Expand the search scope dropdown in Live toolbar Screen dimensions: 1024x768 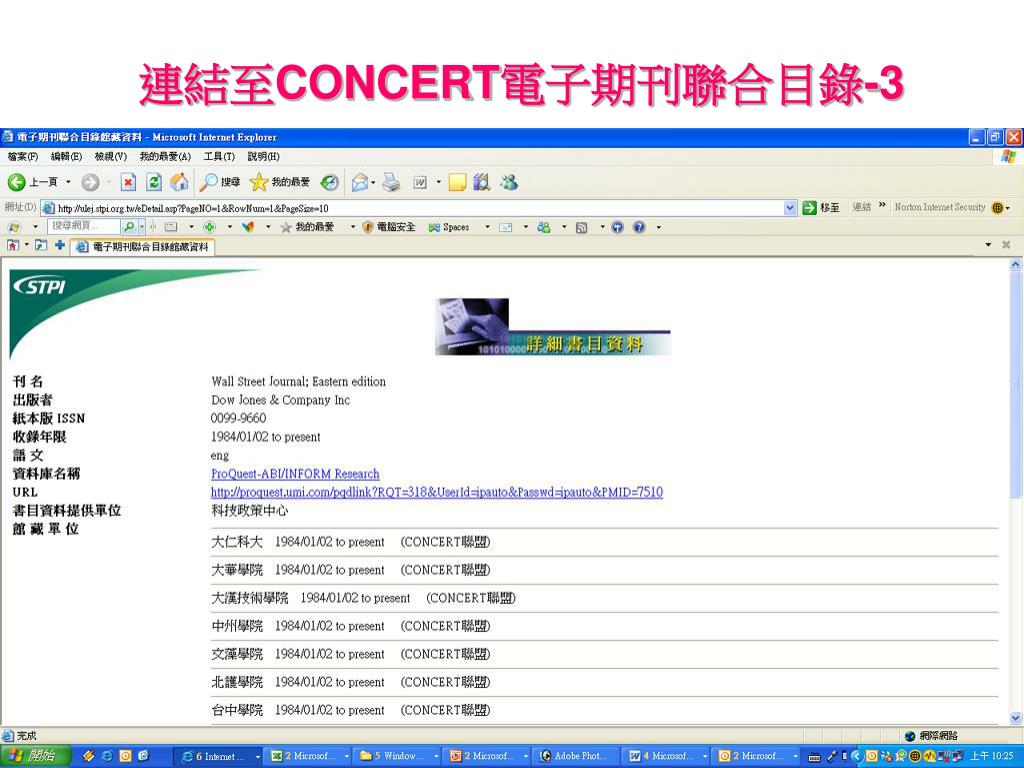pyautogui.click(x=142, y=227)
